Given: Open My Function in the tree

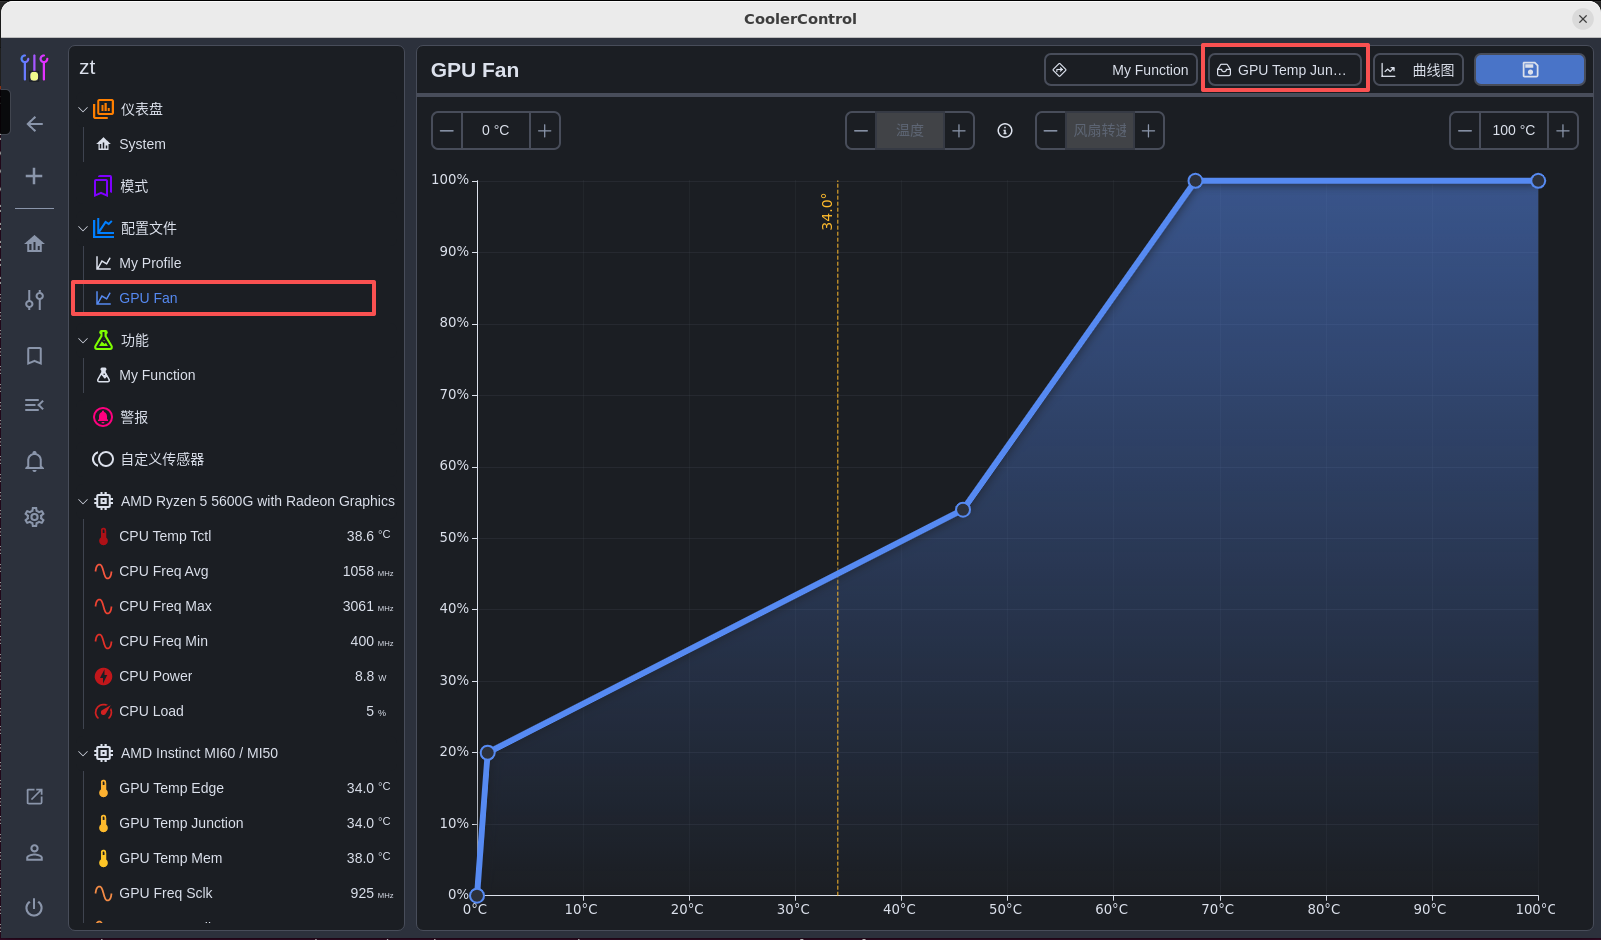Looking at the screenshot, I should (157, 375).
